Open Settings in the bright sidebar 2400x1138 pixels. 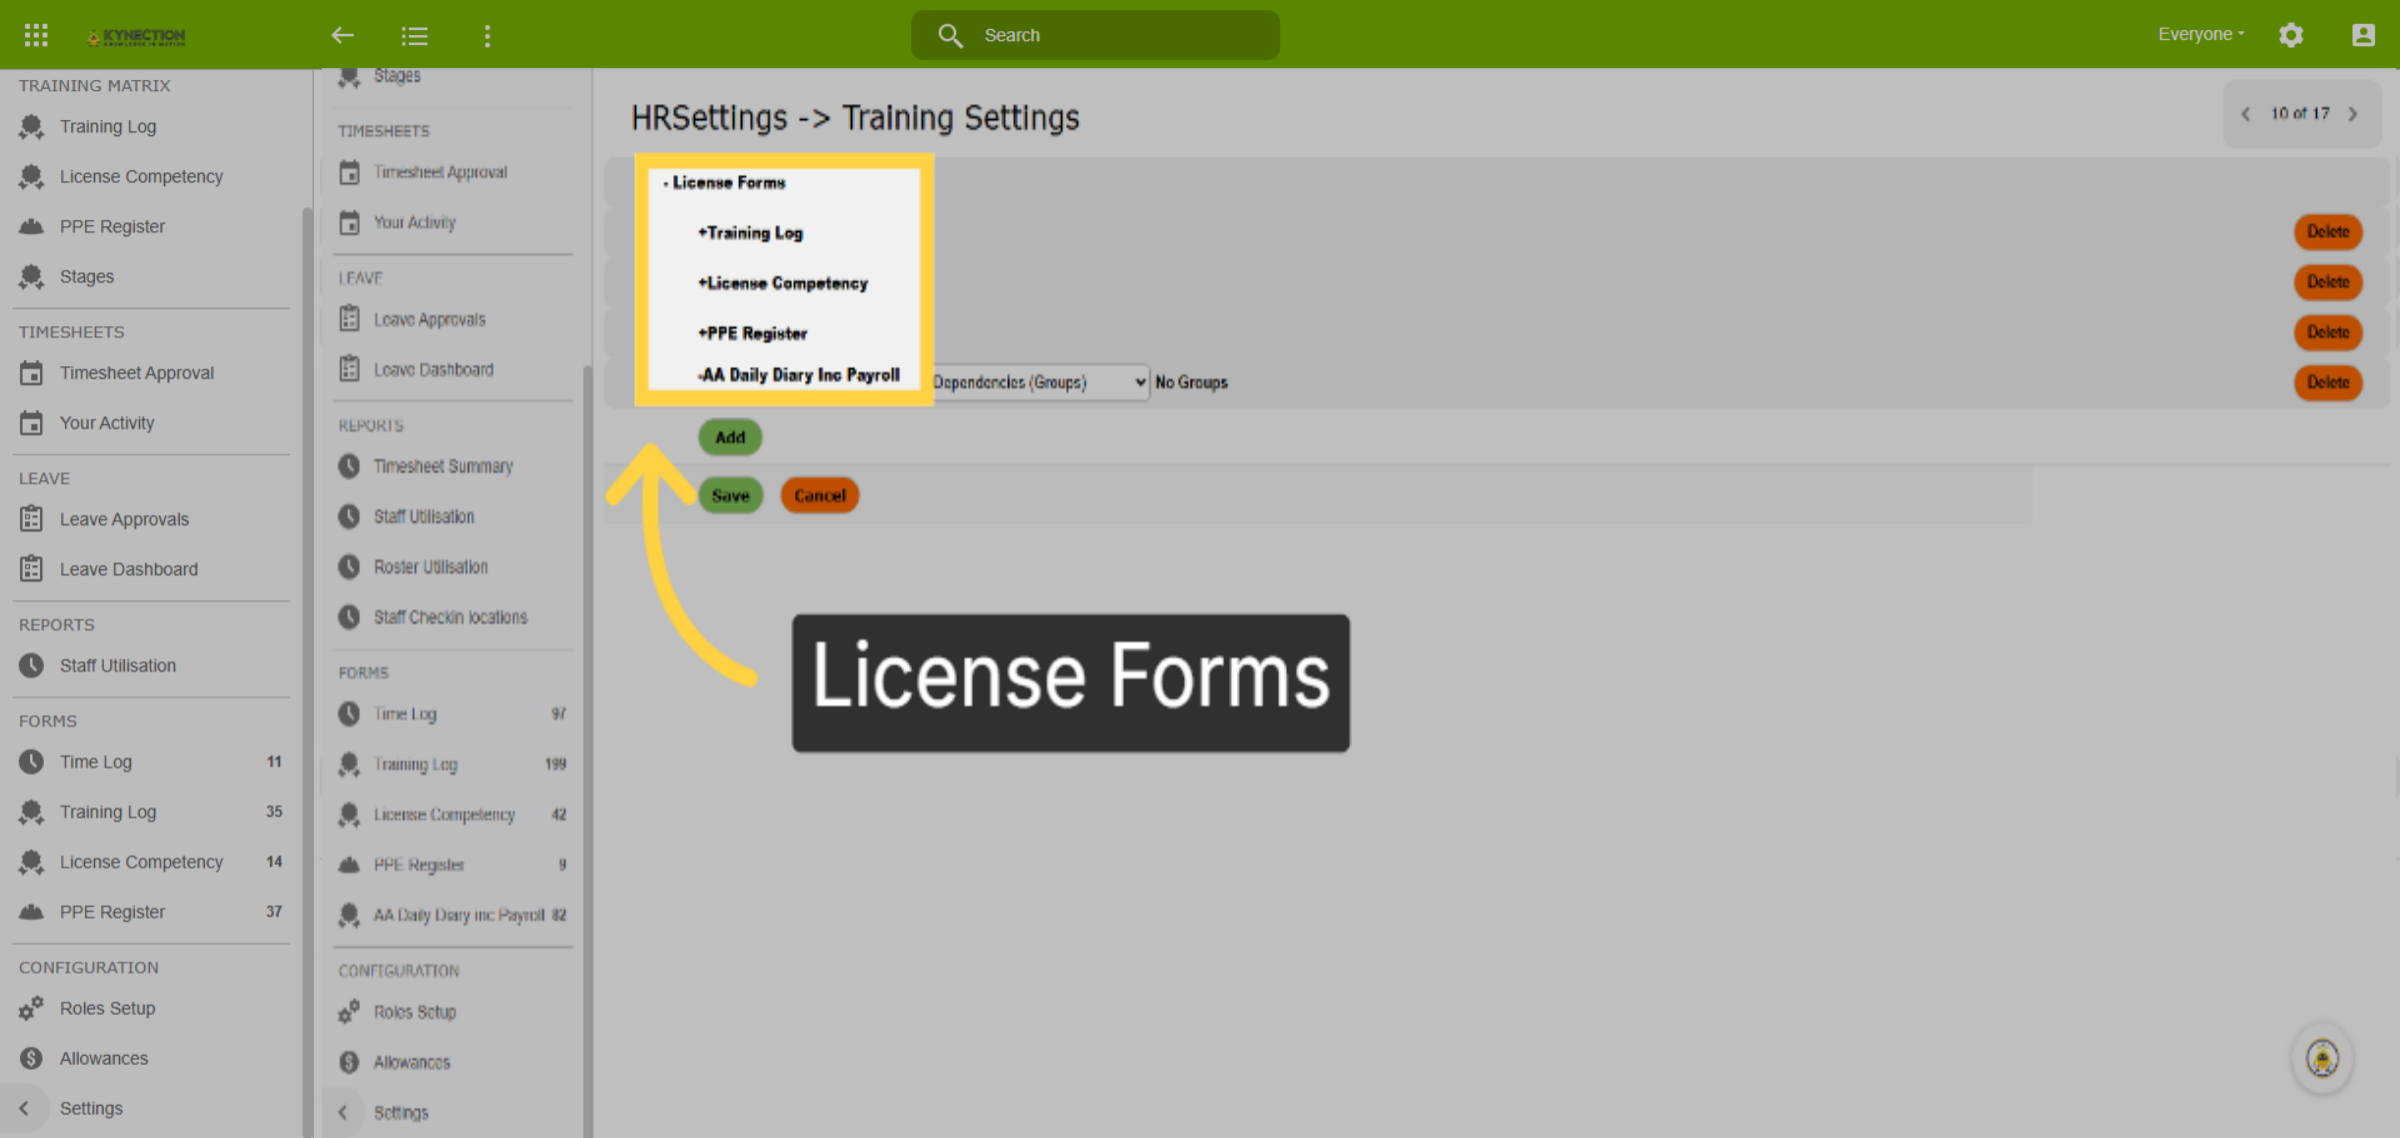pos(91,1108)
